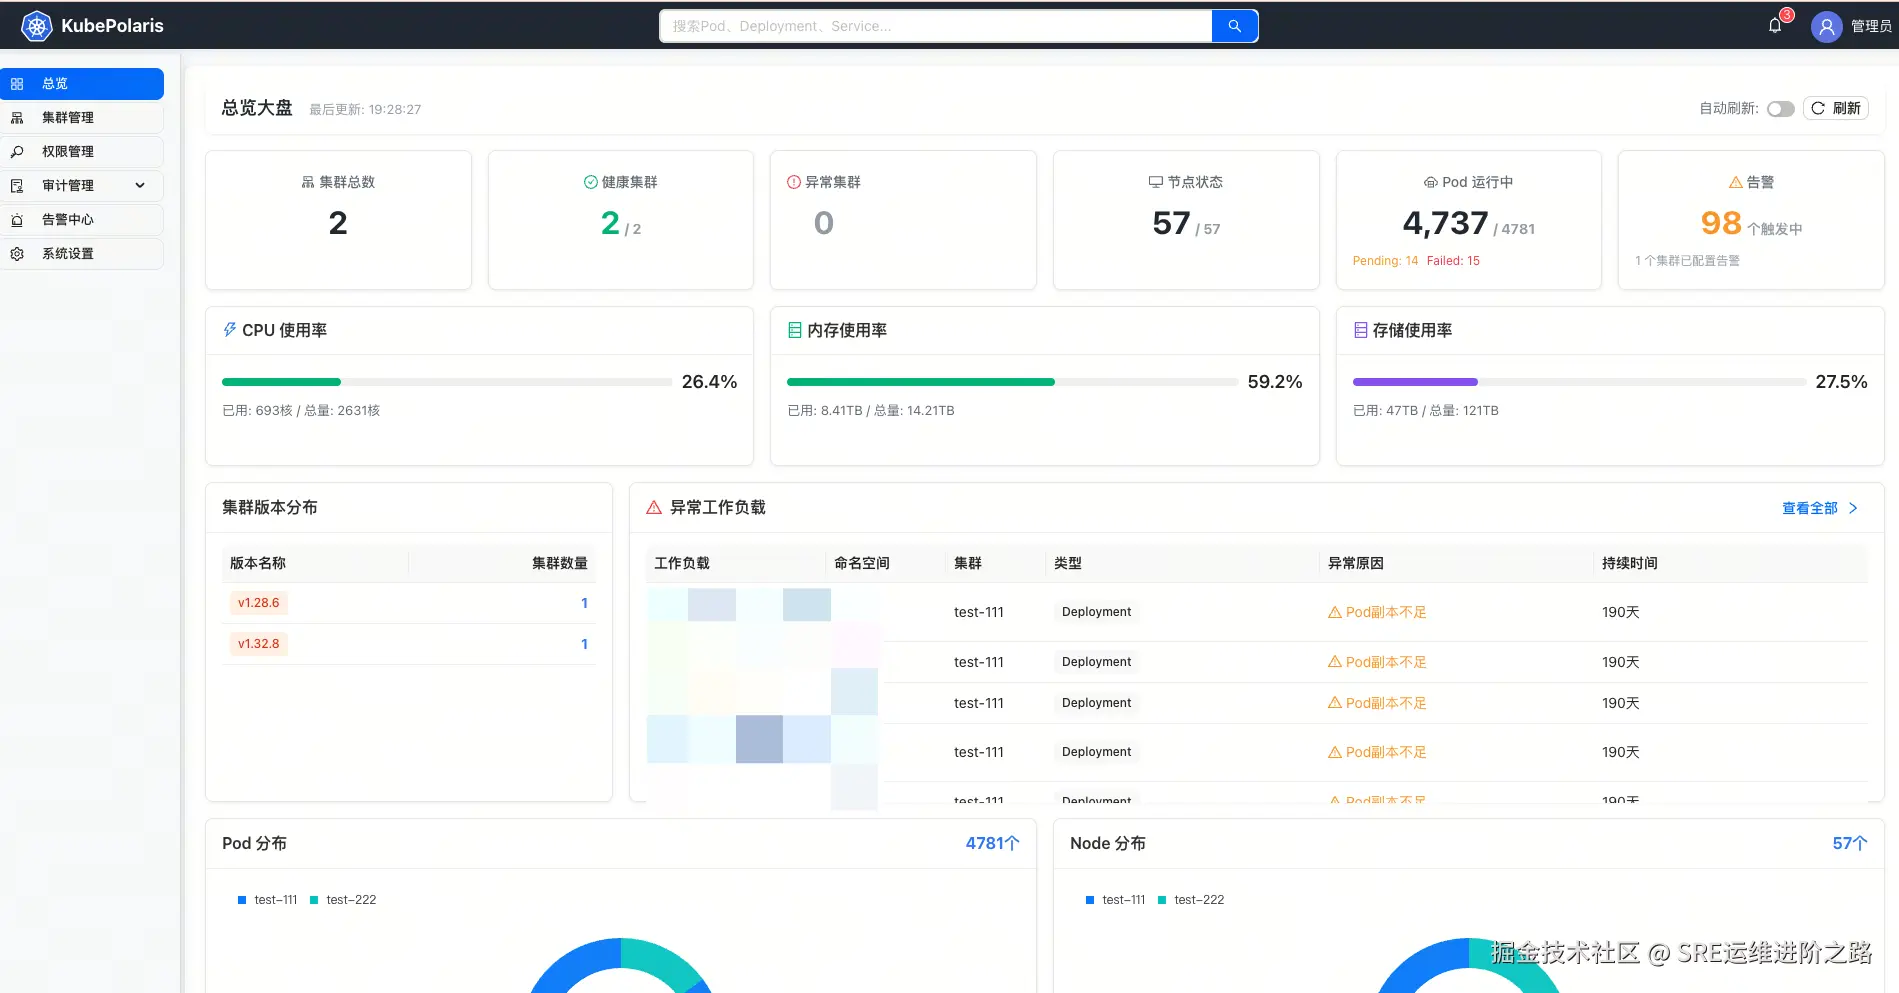Click the warning triangle on 告警 card
Viewport: 1899px width, 993px height.
[1734, 182]
